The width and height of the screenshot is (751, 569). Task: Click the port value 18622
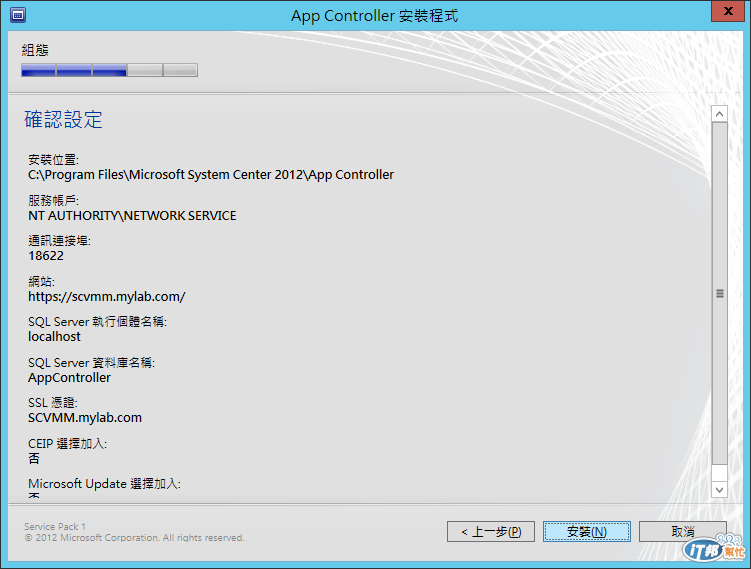click(46, 256)
